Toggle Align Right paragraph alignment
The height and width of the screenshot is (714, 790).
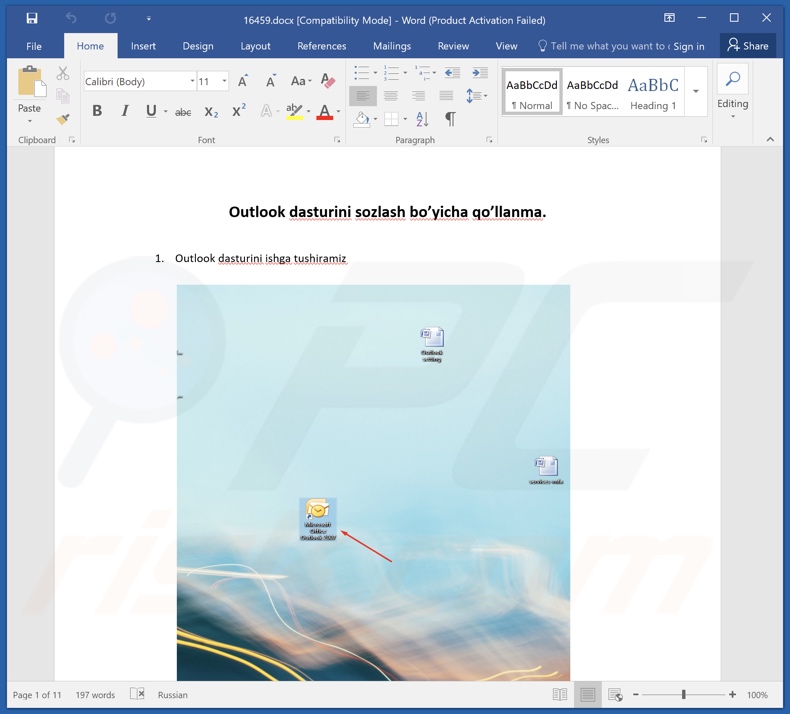418,96
